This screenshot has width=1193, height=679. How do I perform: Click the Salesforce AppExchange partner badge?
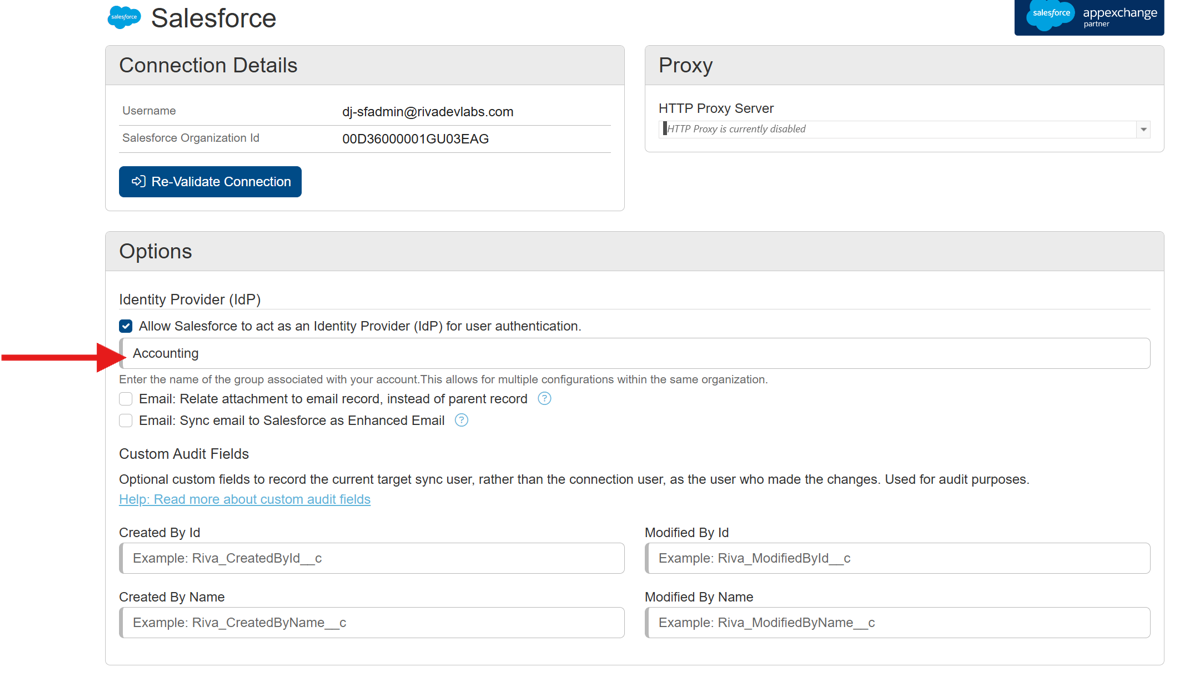1089,17
